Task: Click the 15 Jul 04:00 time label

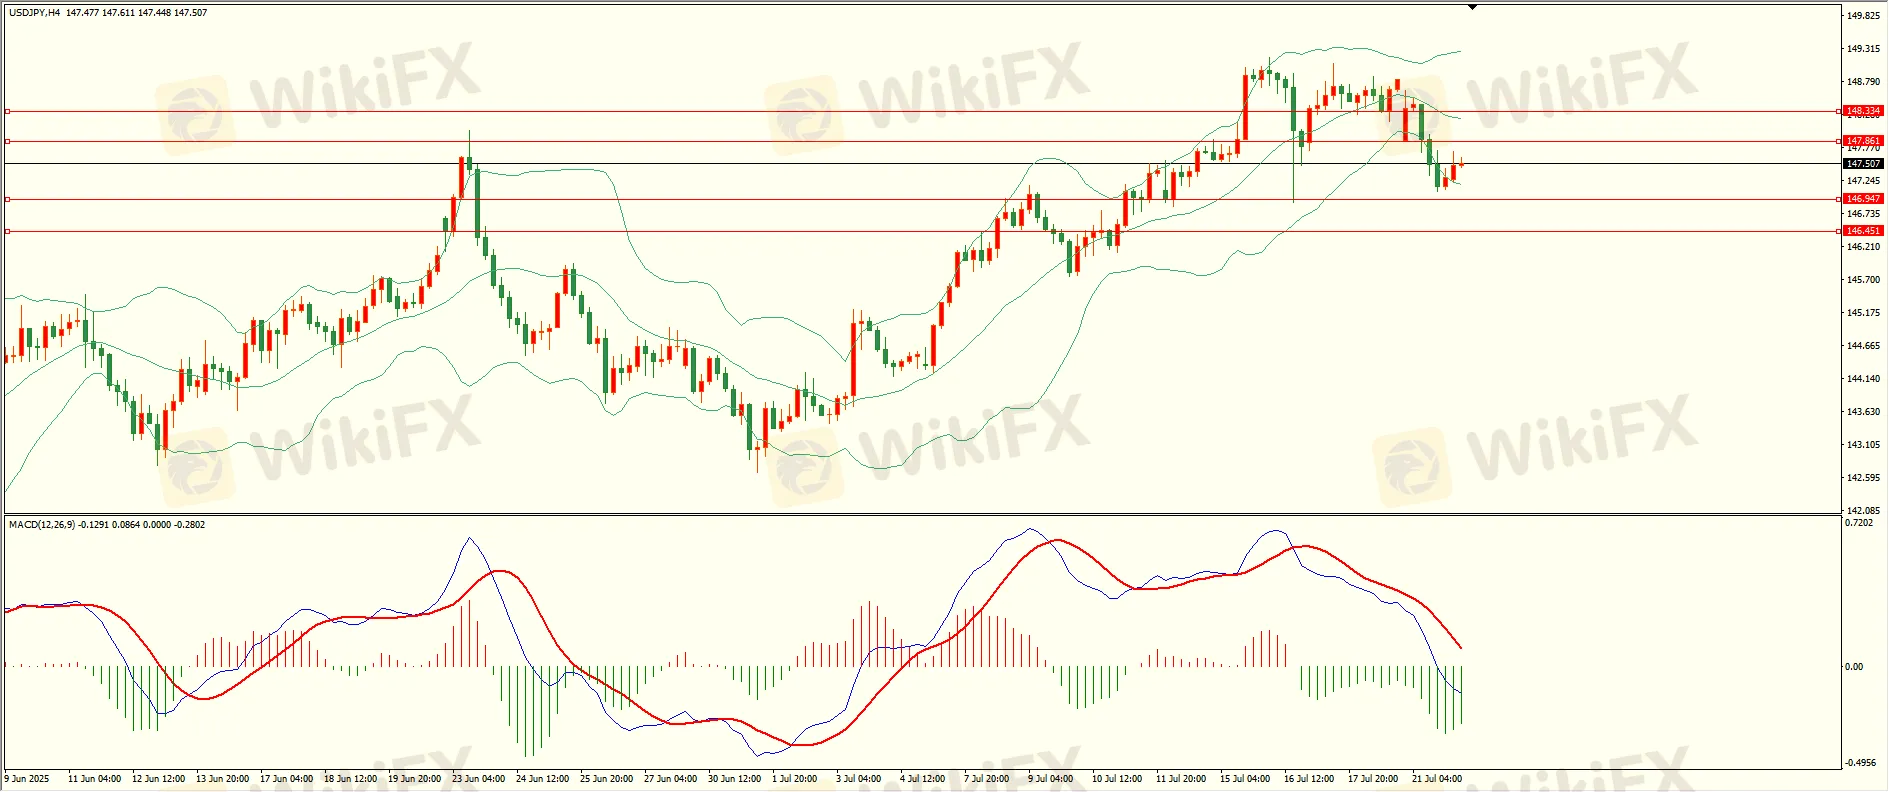Action: pyautogui.click(x=1245, y=779)
